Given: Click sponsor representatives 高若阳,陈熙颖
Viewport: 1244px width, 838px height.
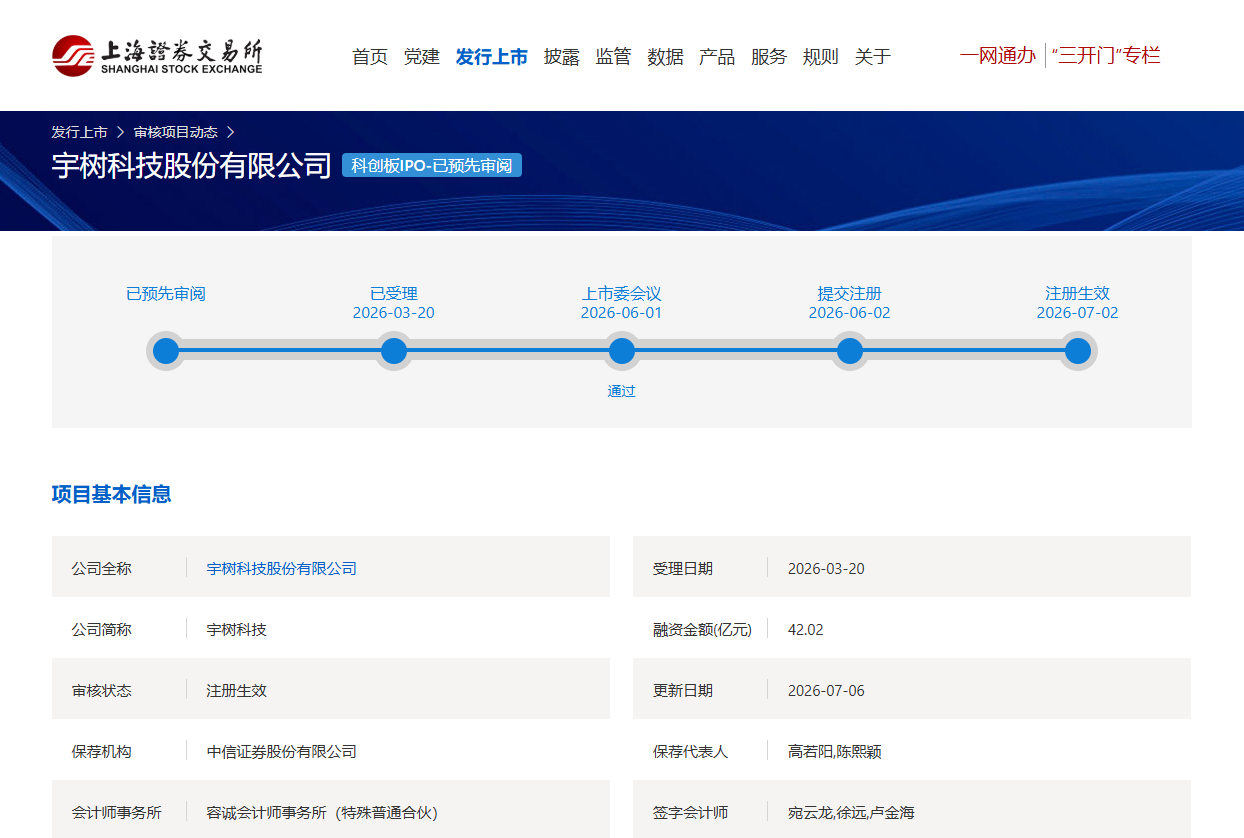Looking at the screenshot, I should (835, 751).
